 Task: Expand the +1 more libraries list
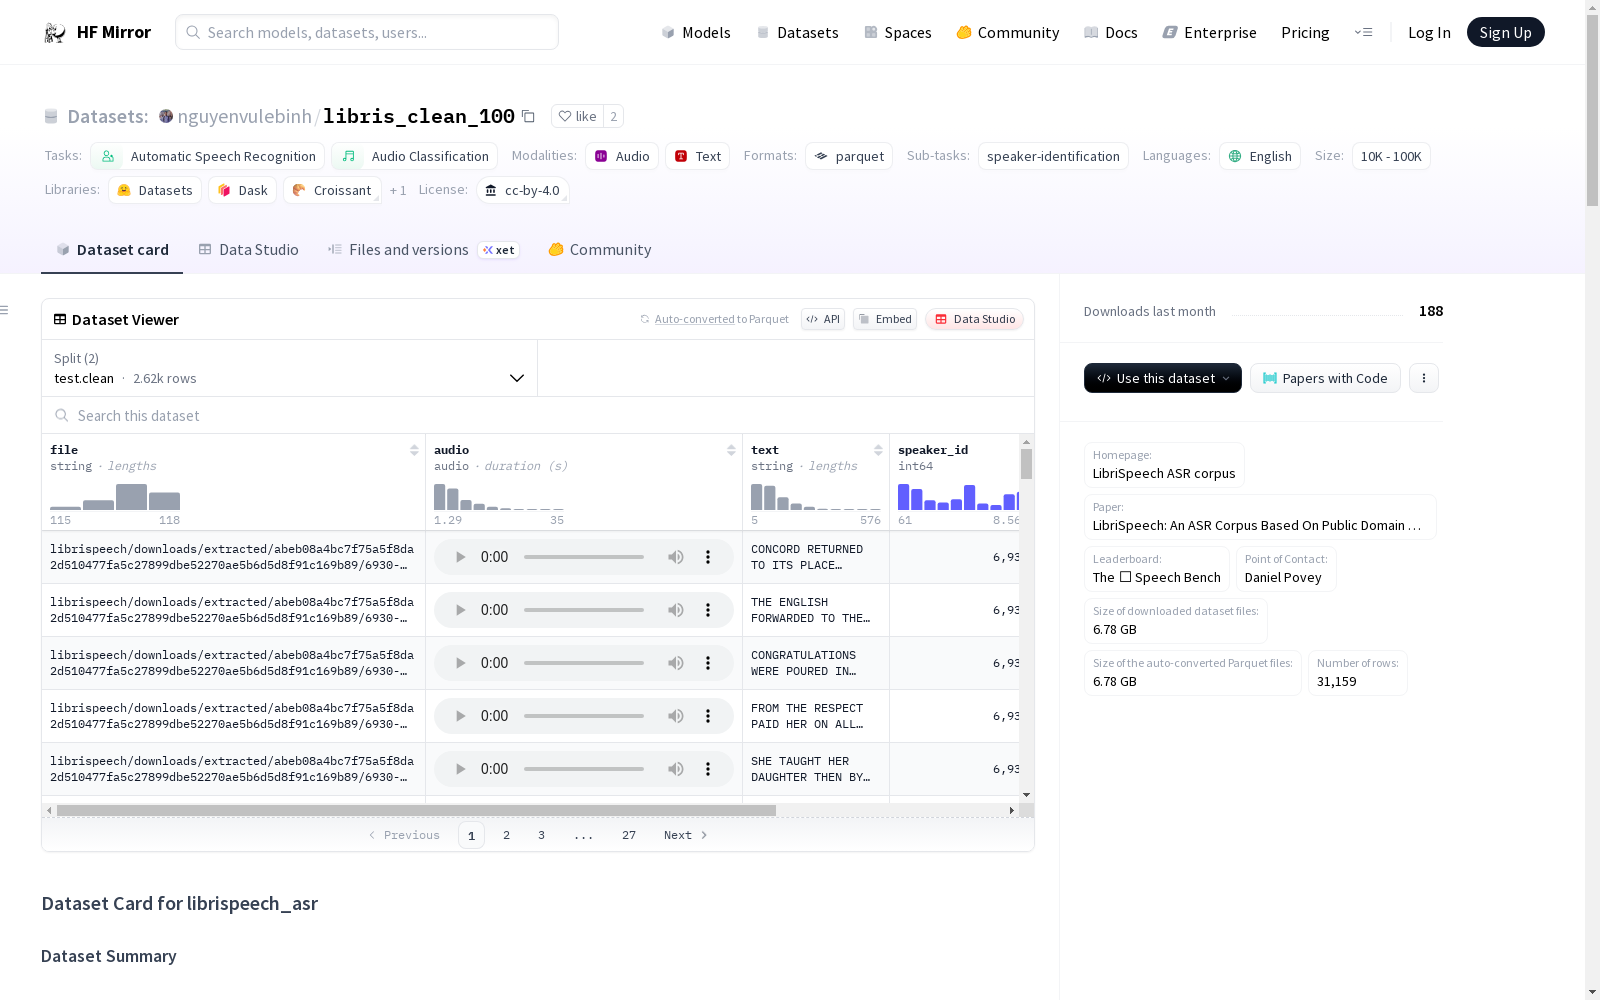(x=398, y=191)
